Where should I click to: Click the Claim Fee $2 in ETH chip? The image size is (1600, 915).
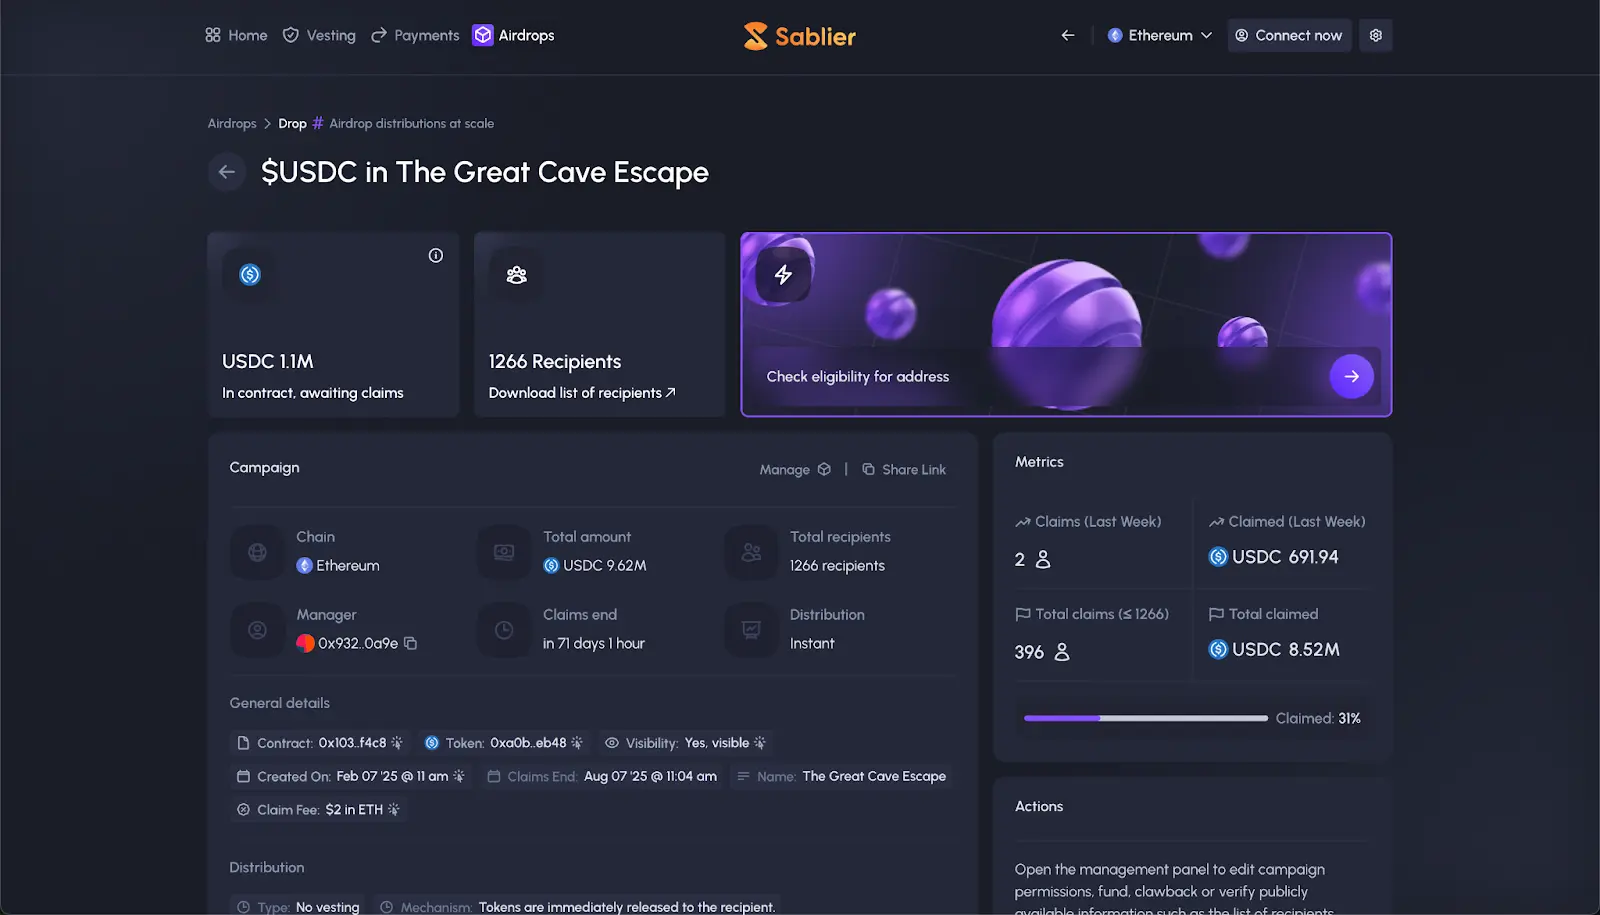[x=318, y=810]
